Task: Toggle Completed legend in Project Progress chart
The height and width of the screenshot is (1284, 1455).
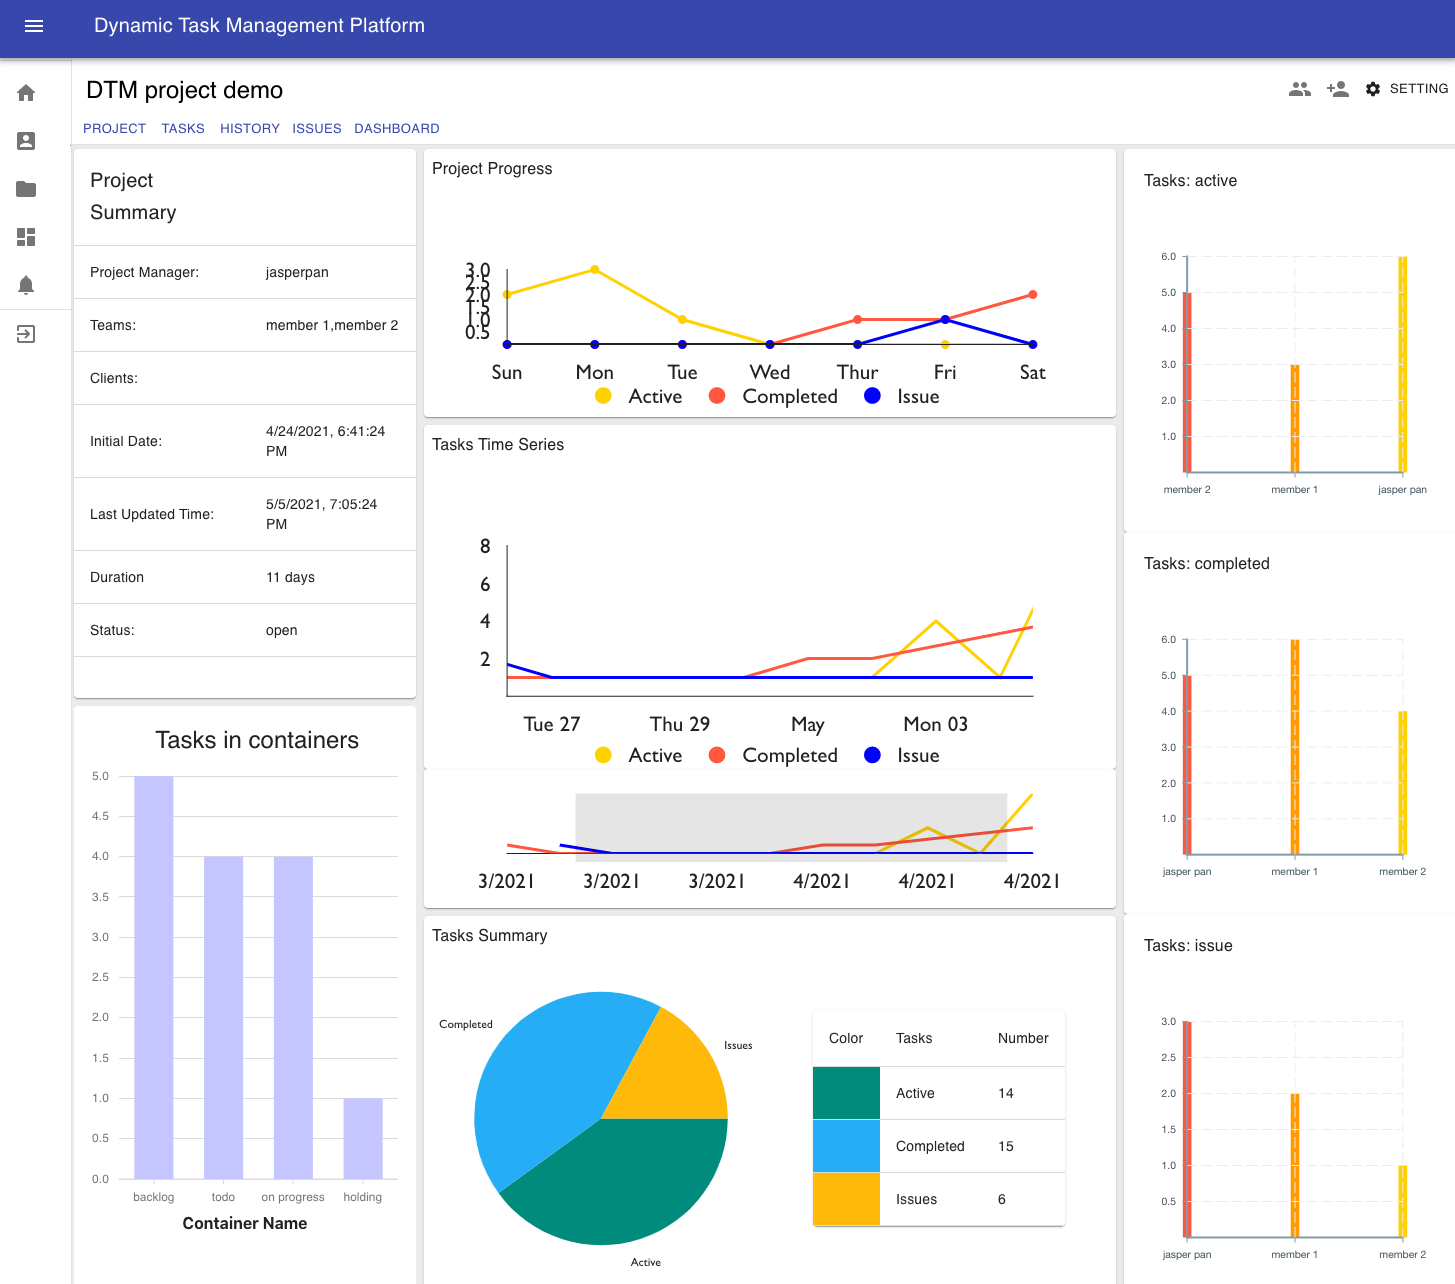Action: pyautogui.click(x=773, y=396)
